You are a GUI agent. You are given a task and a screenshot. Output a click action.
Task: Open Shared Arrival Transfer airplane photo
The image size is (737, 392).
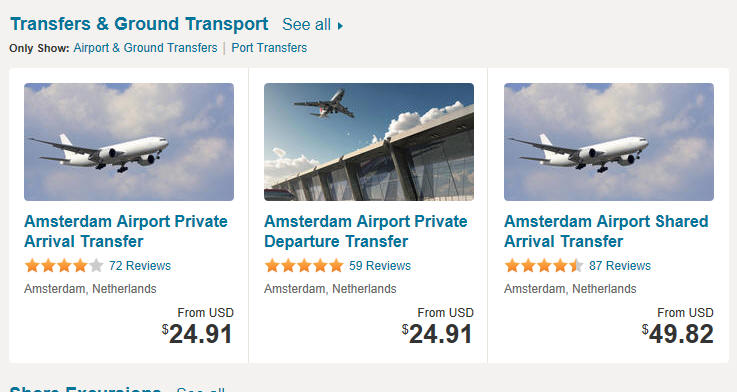point(609,142)
